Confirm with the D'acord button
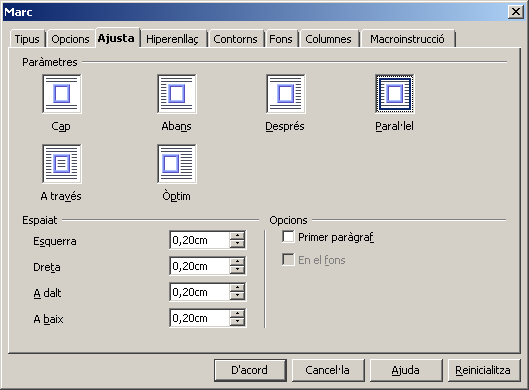This screenshot has height=390, width=529. click(250, 370)
